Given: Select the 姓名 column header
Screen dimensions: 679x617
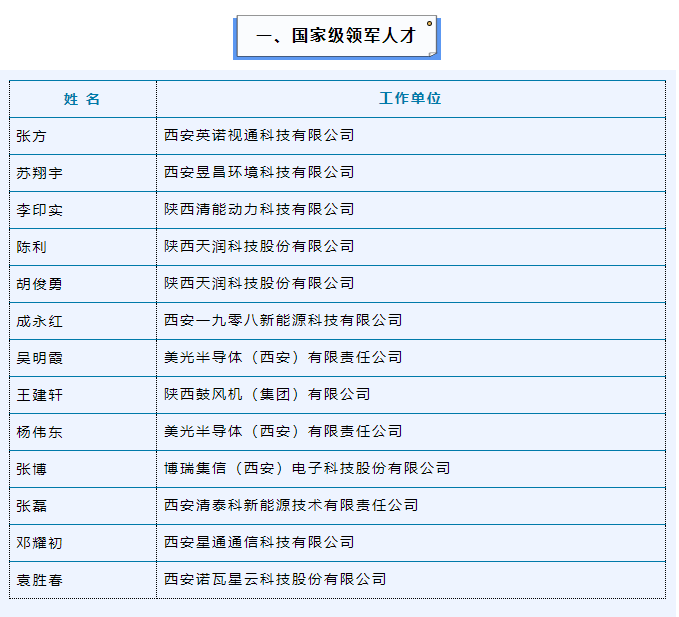Looking at the screenshot, I should (x=82, y=99).
